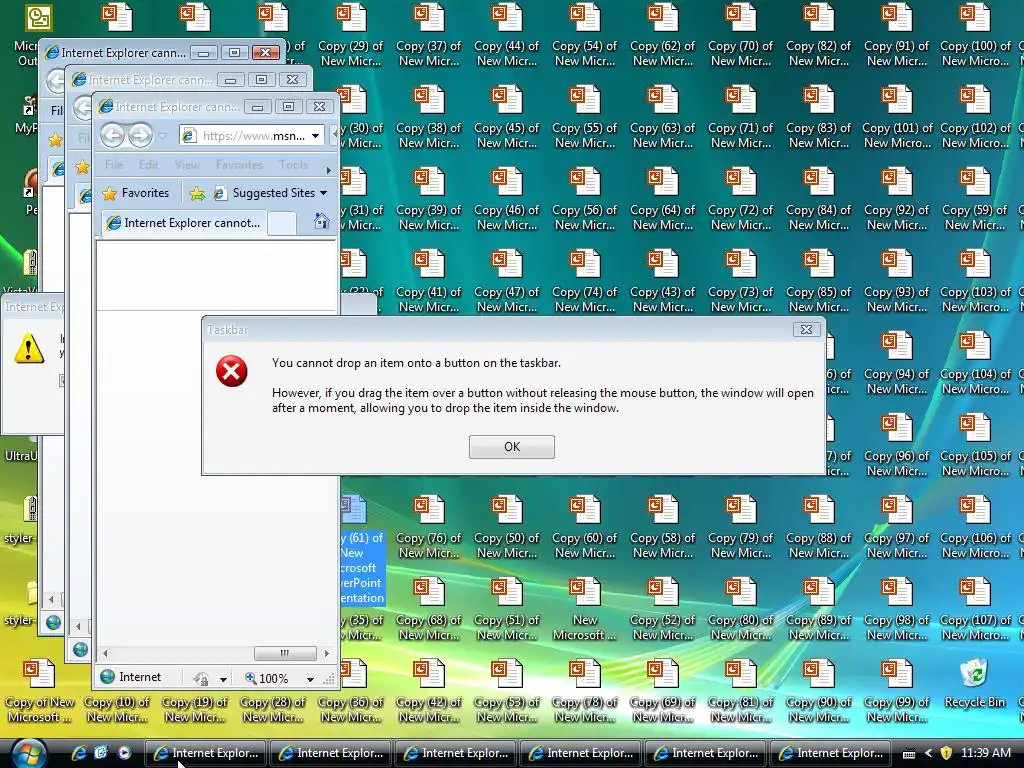The image size is (1024, 768).
Task: Open the Suggested Sites dropdown
Action: pyautogui.click(x=280, y=193)
